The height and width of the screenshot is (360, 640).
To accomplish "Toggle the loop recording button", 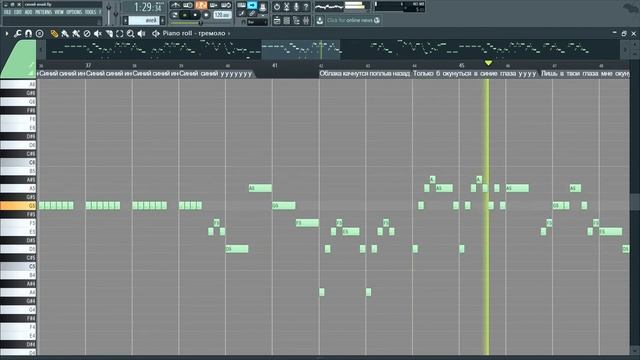I will pyautogui.click(x=226, y=5).
